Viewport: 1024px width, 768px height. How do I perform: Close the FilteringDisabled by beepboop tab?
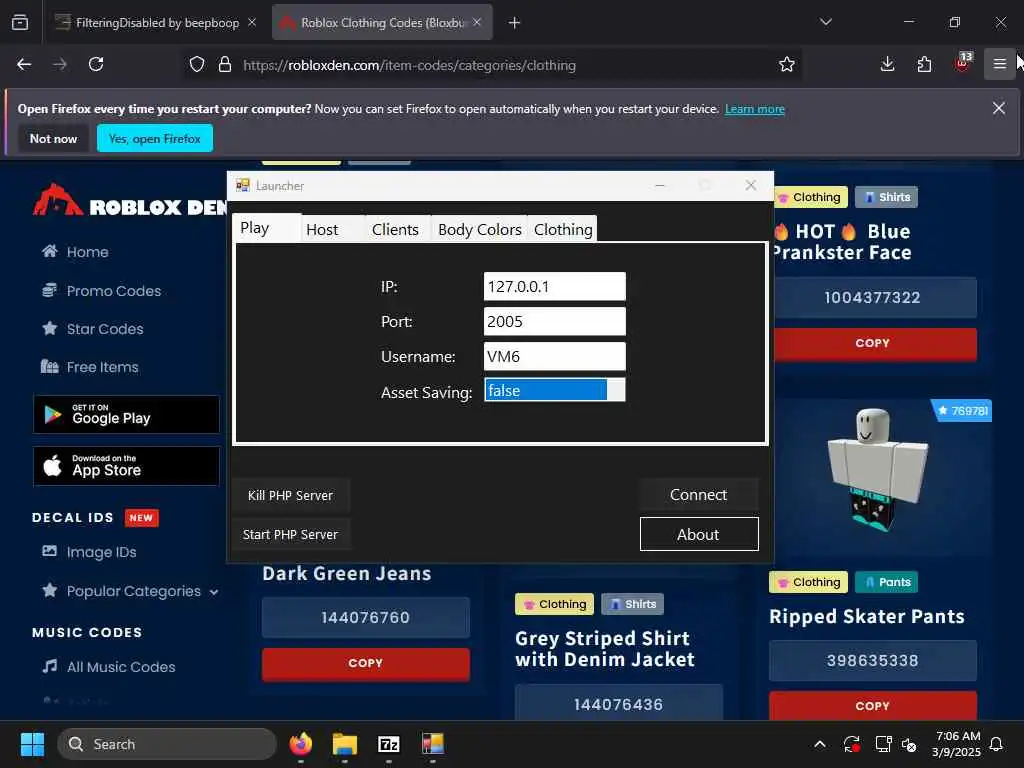(252, 22)
